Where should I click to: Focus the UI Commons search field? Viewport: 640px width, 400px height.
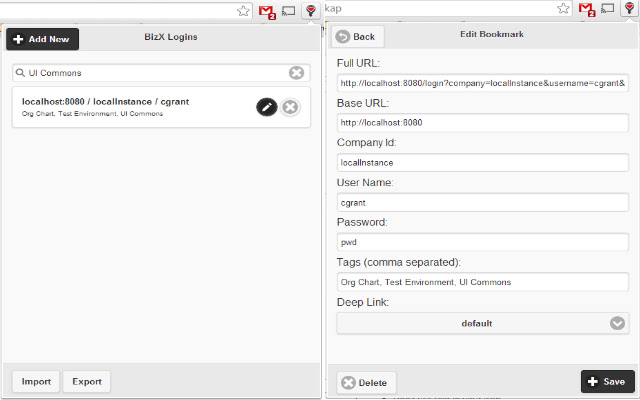[161, 73]
